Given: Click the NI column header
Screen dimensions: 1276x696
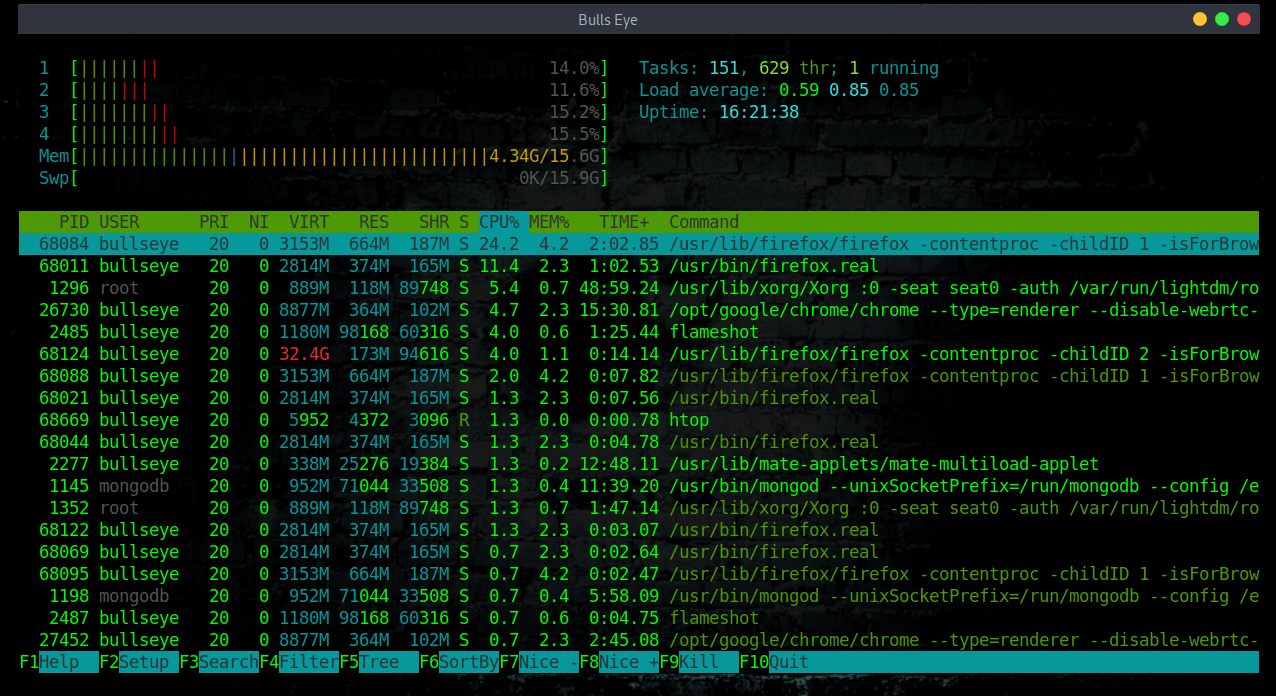Looking at the screenshot, I should pos(259,222).
